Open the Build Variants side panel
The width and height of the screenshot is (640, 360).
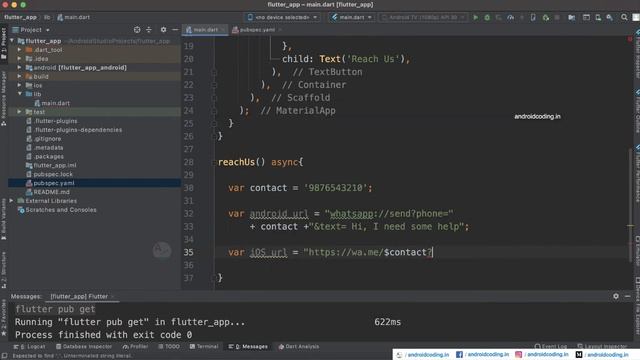click(x=4, y=218)
